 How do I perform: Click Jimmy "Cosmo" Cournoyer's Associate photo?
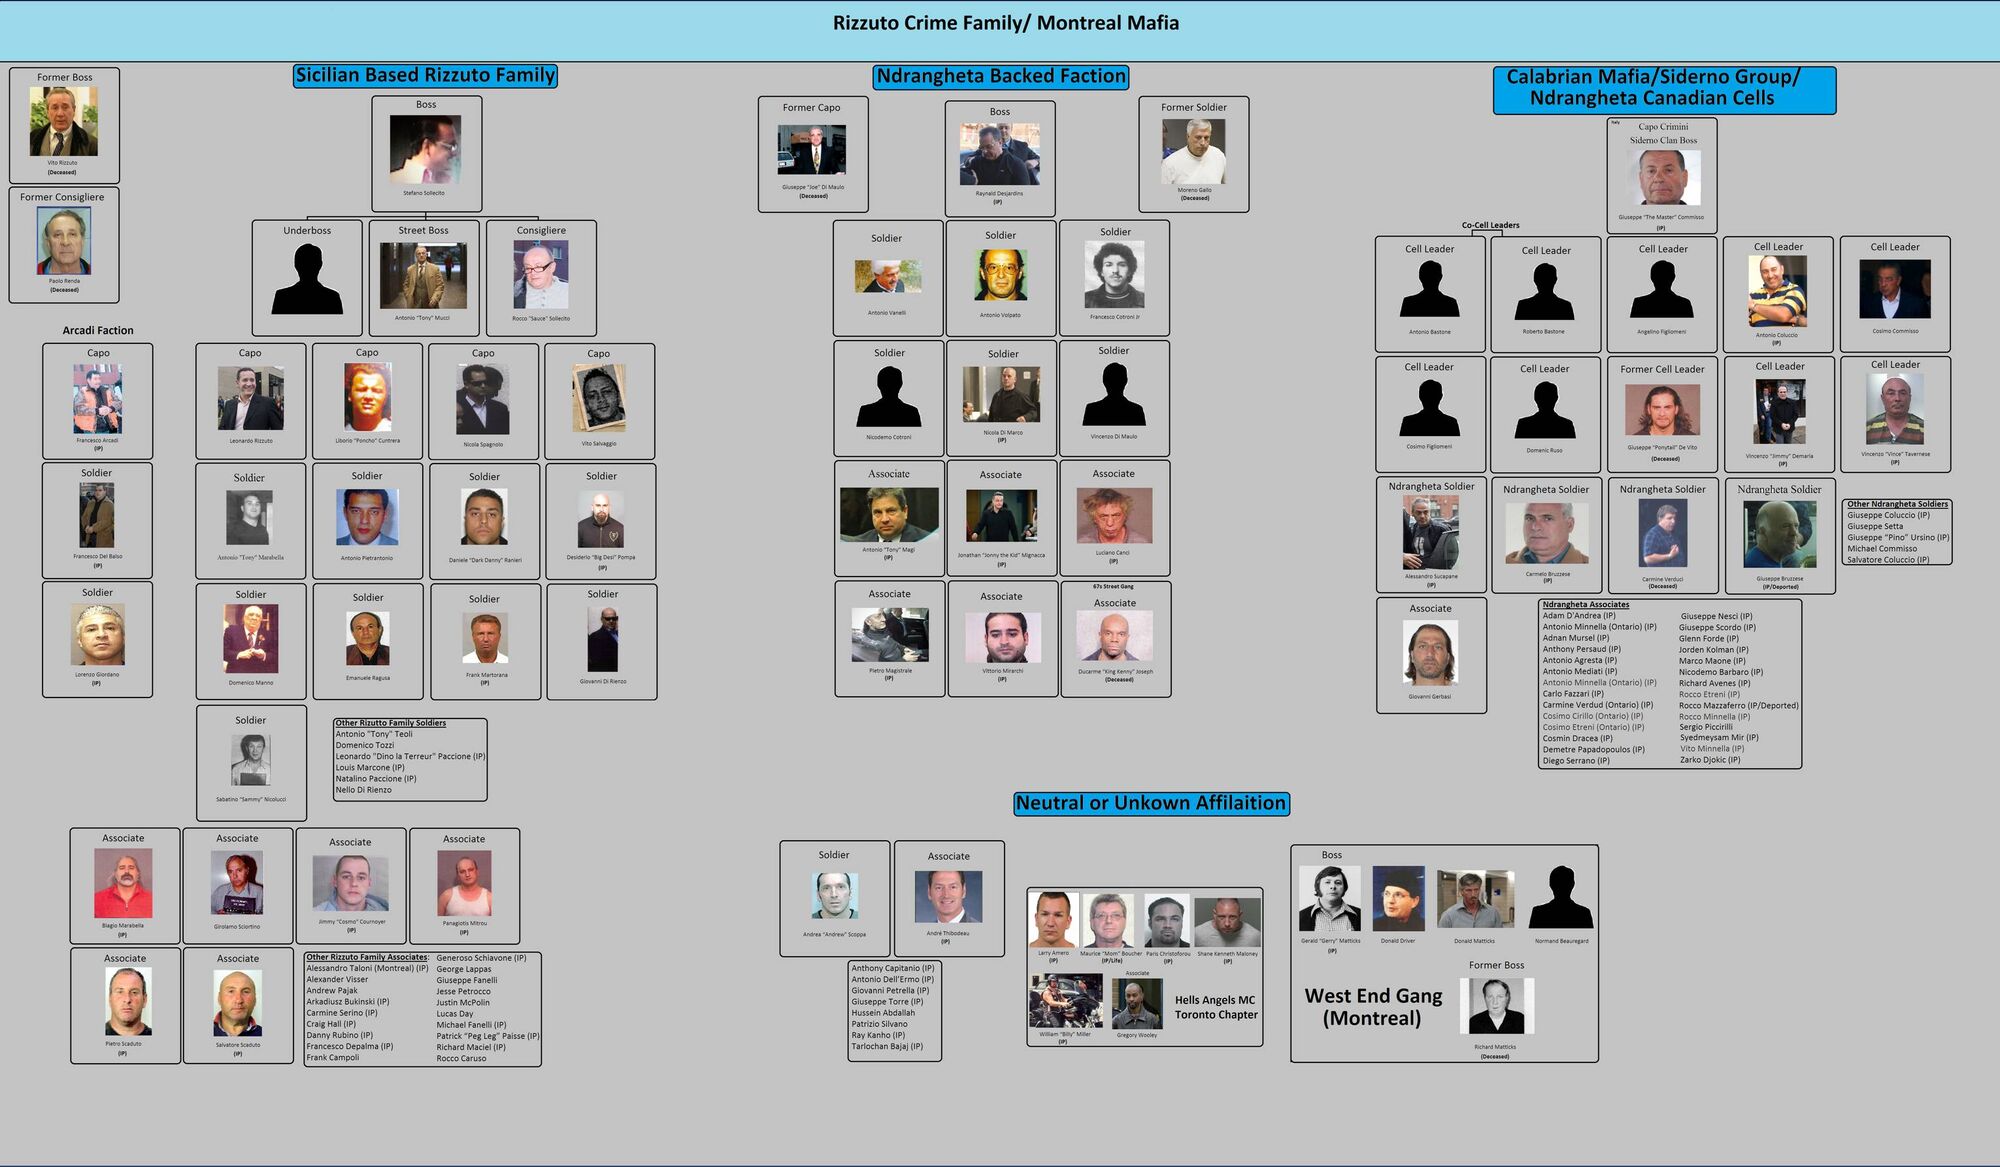(x=350, y=882)
